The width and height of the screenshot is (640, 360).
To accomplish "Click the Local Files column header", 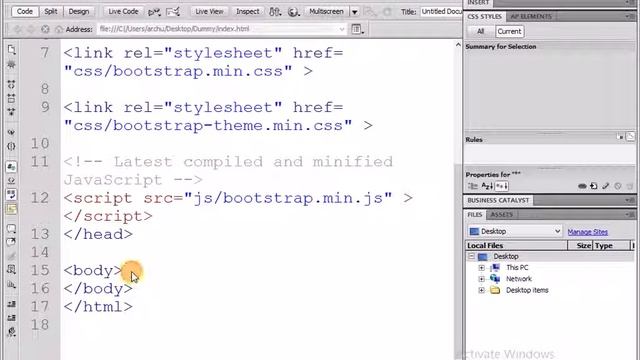I will tap(517, 246).
